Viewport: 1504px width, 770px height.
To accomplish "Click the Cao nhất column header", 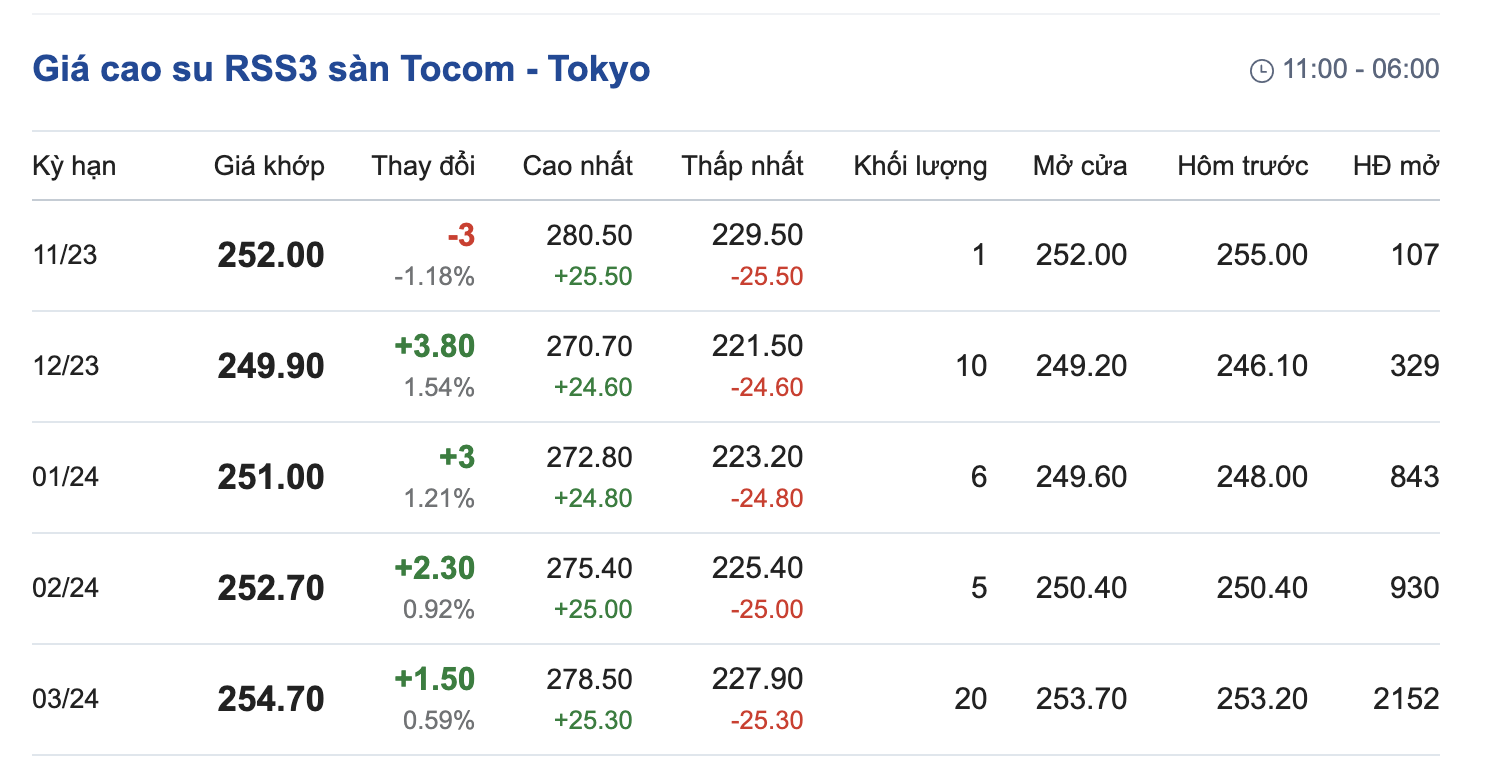I will 577,166.
